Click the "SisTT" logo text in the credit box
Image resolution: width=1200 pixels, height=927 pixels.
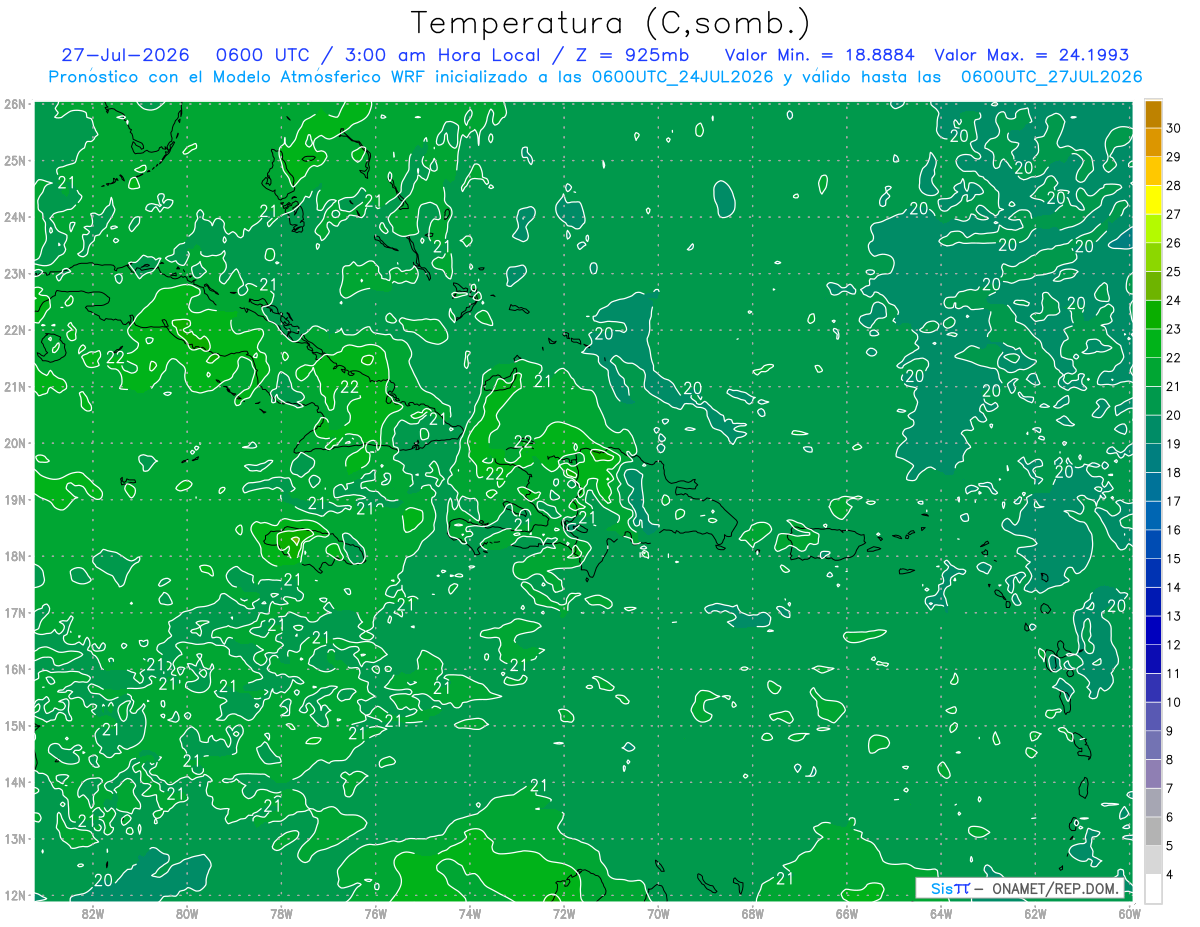tap(950, 888)
